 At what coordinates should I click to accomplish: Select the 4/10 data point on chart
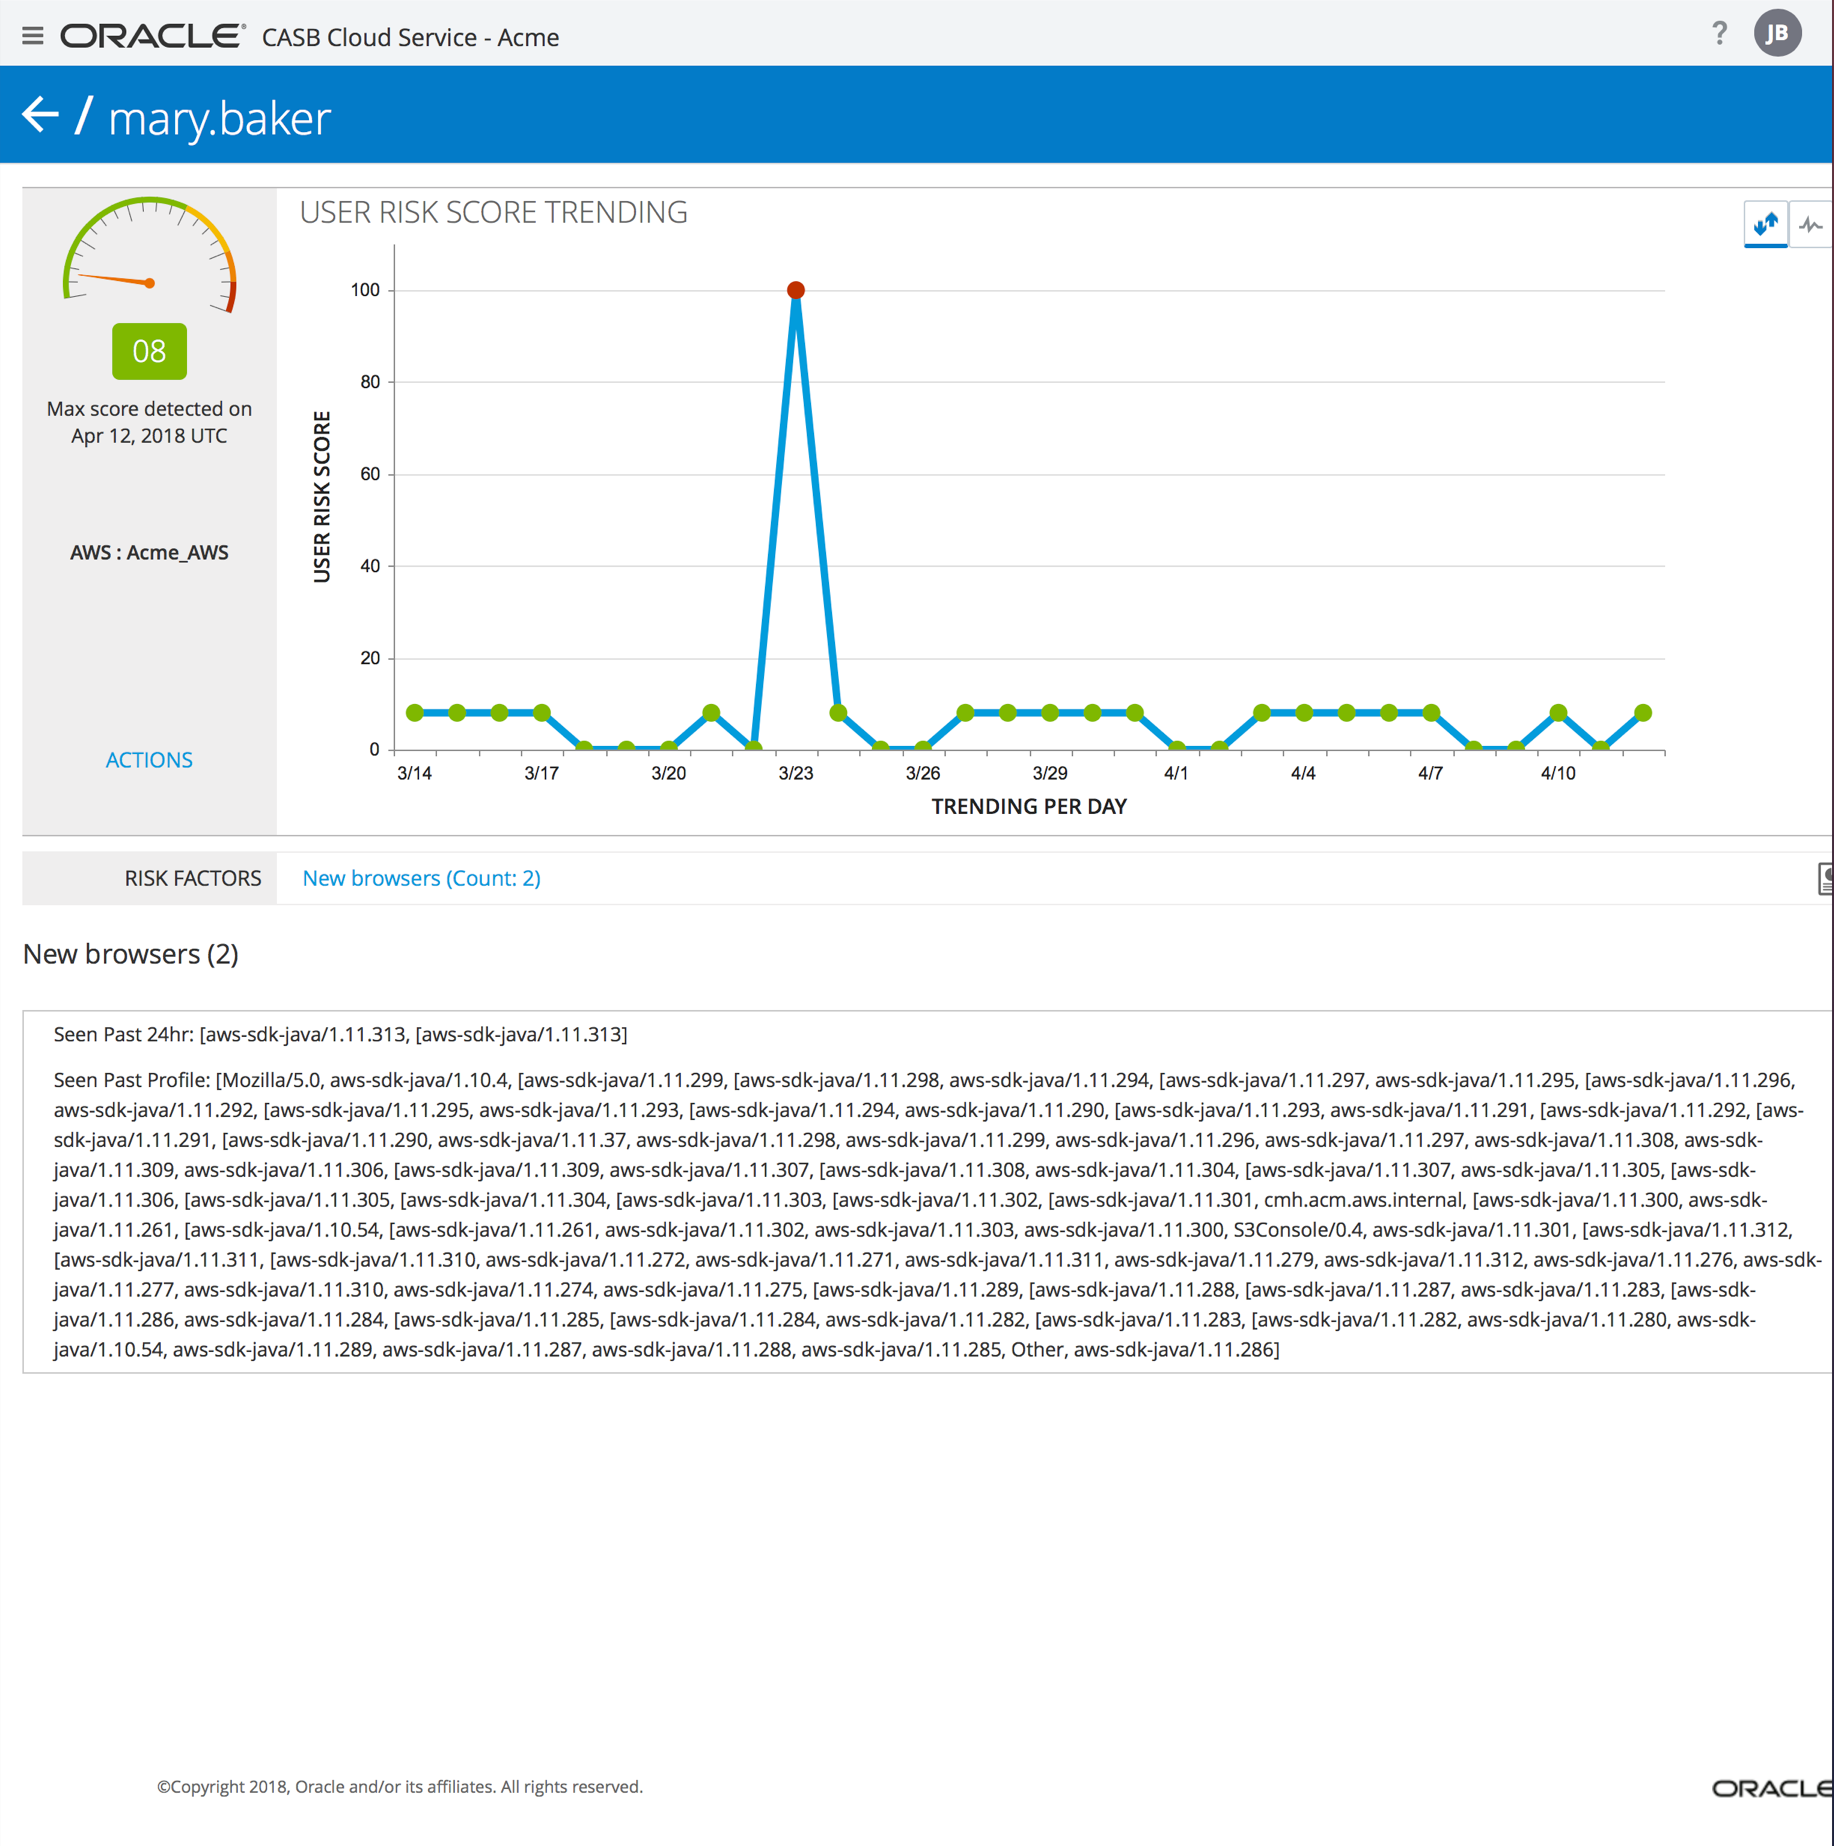click(x=1557, y=712)
